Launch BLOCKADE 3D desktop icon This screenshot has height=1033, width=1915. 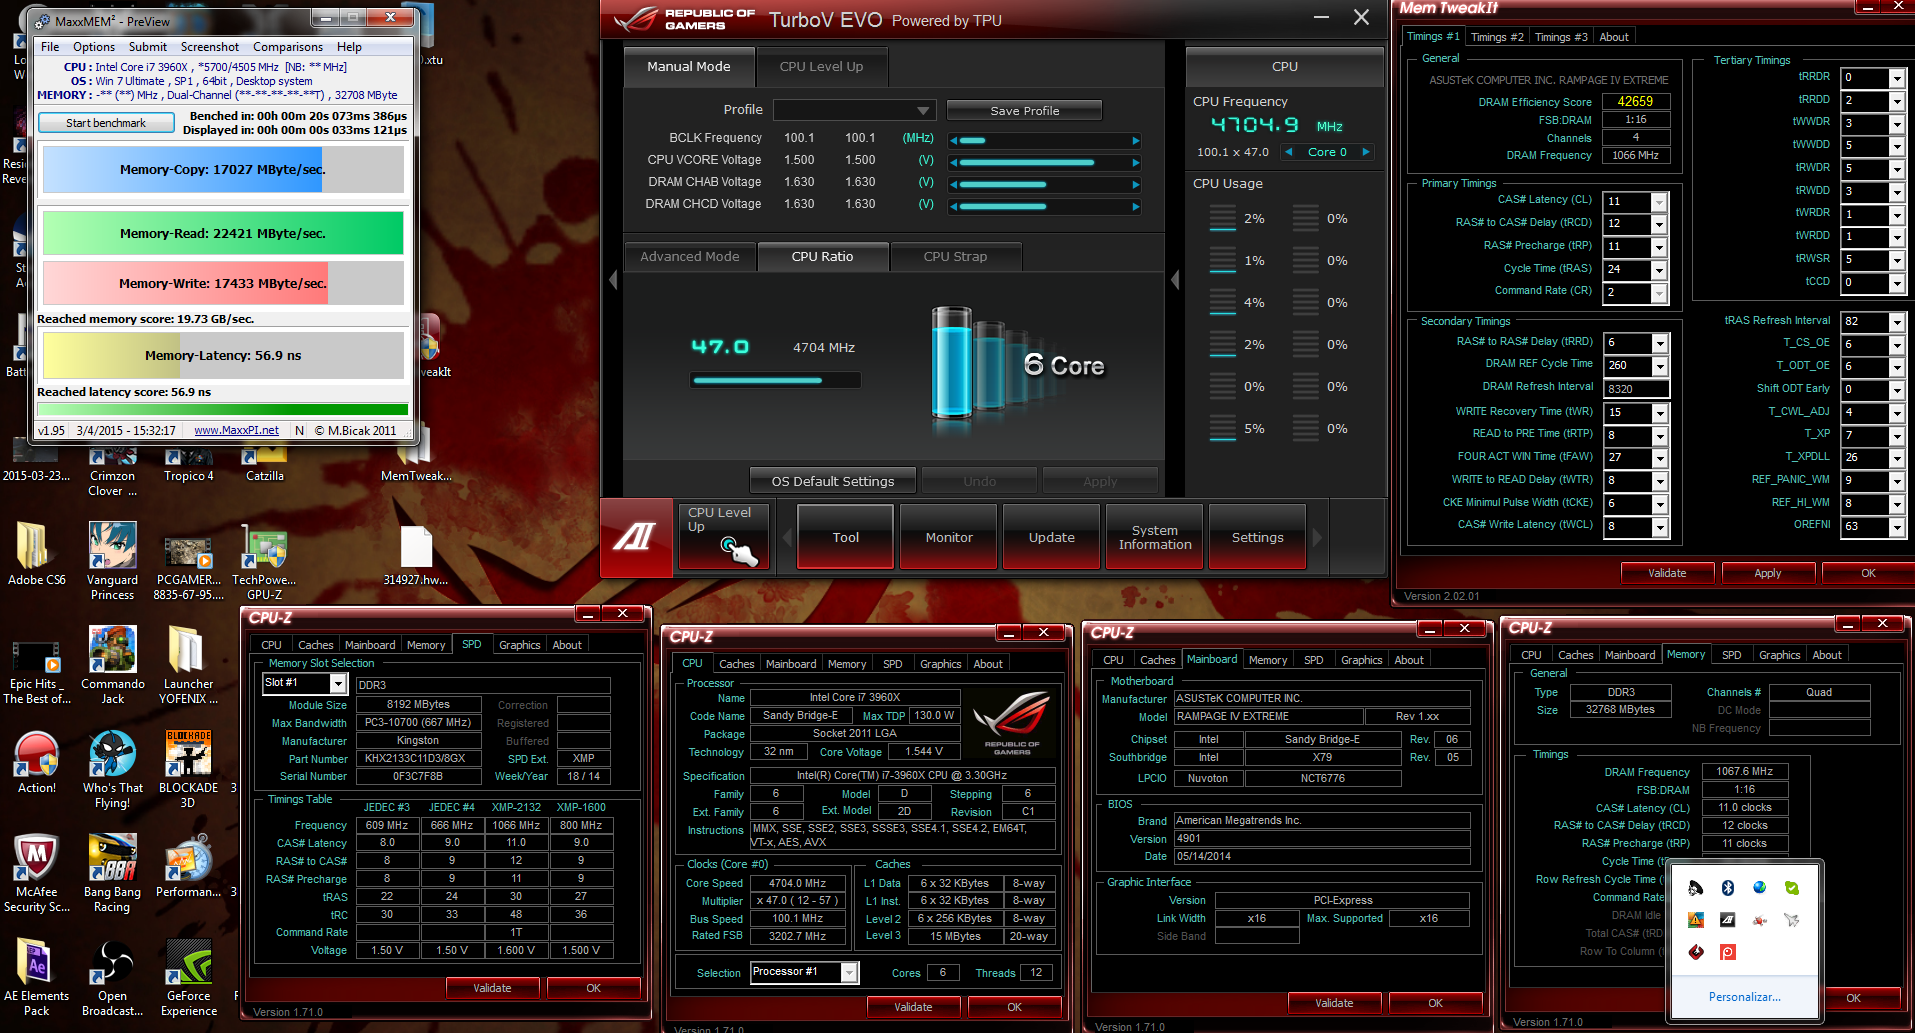pos(188,769)
